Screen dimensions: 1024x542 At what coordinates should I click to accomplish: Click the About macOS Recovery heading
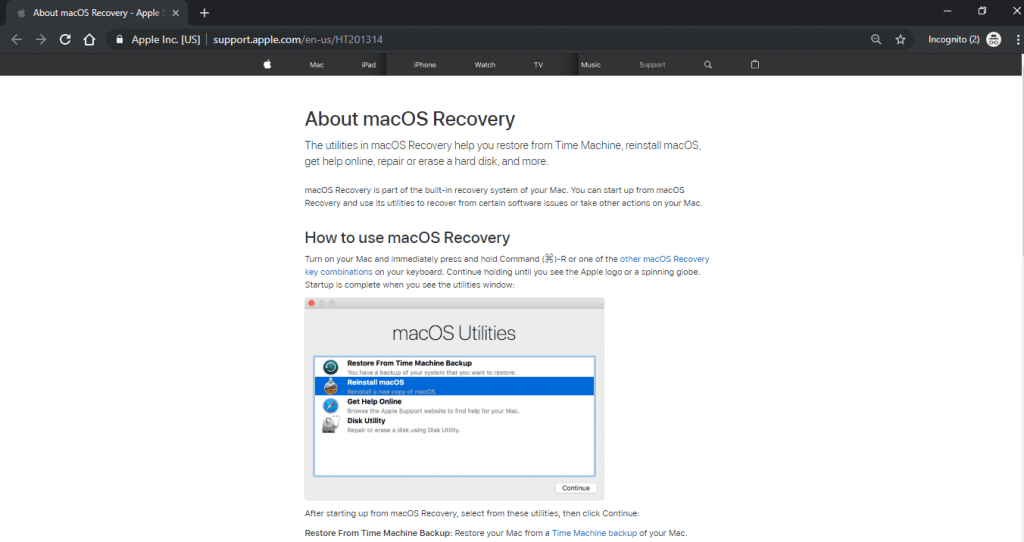(x=409, y=119)
